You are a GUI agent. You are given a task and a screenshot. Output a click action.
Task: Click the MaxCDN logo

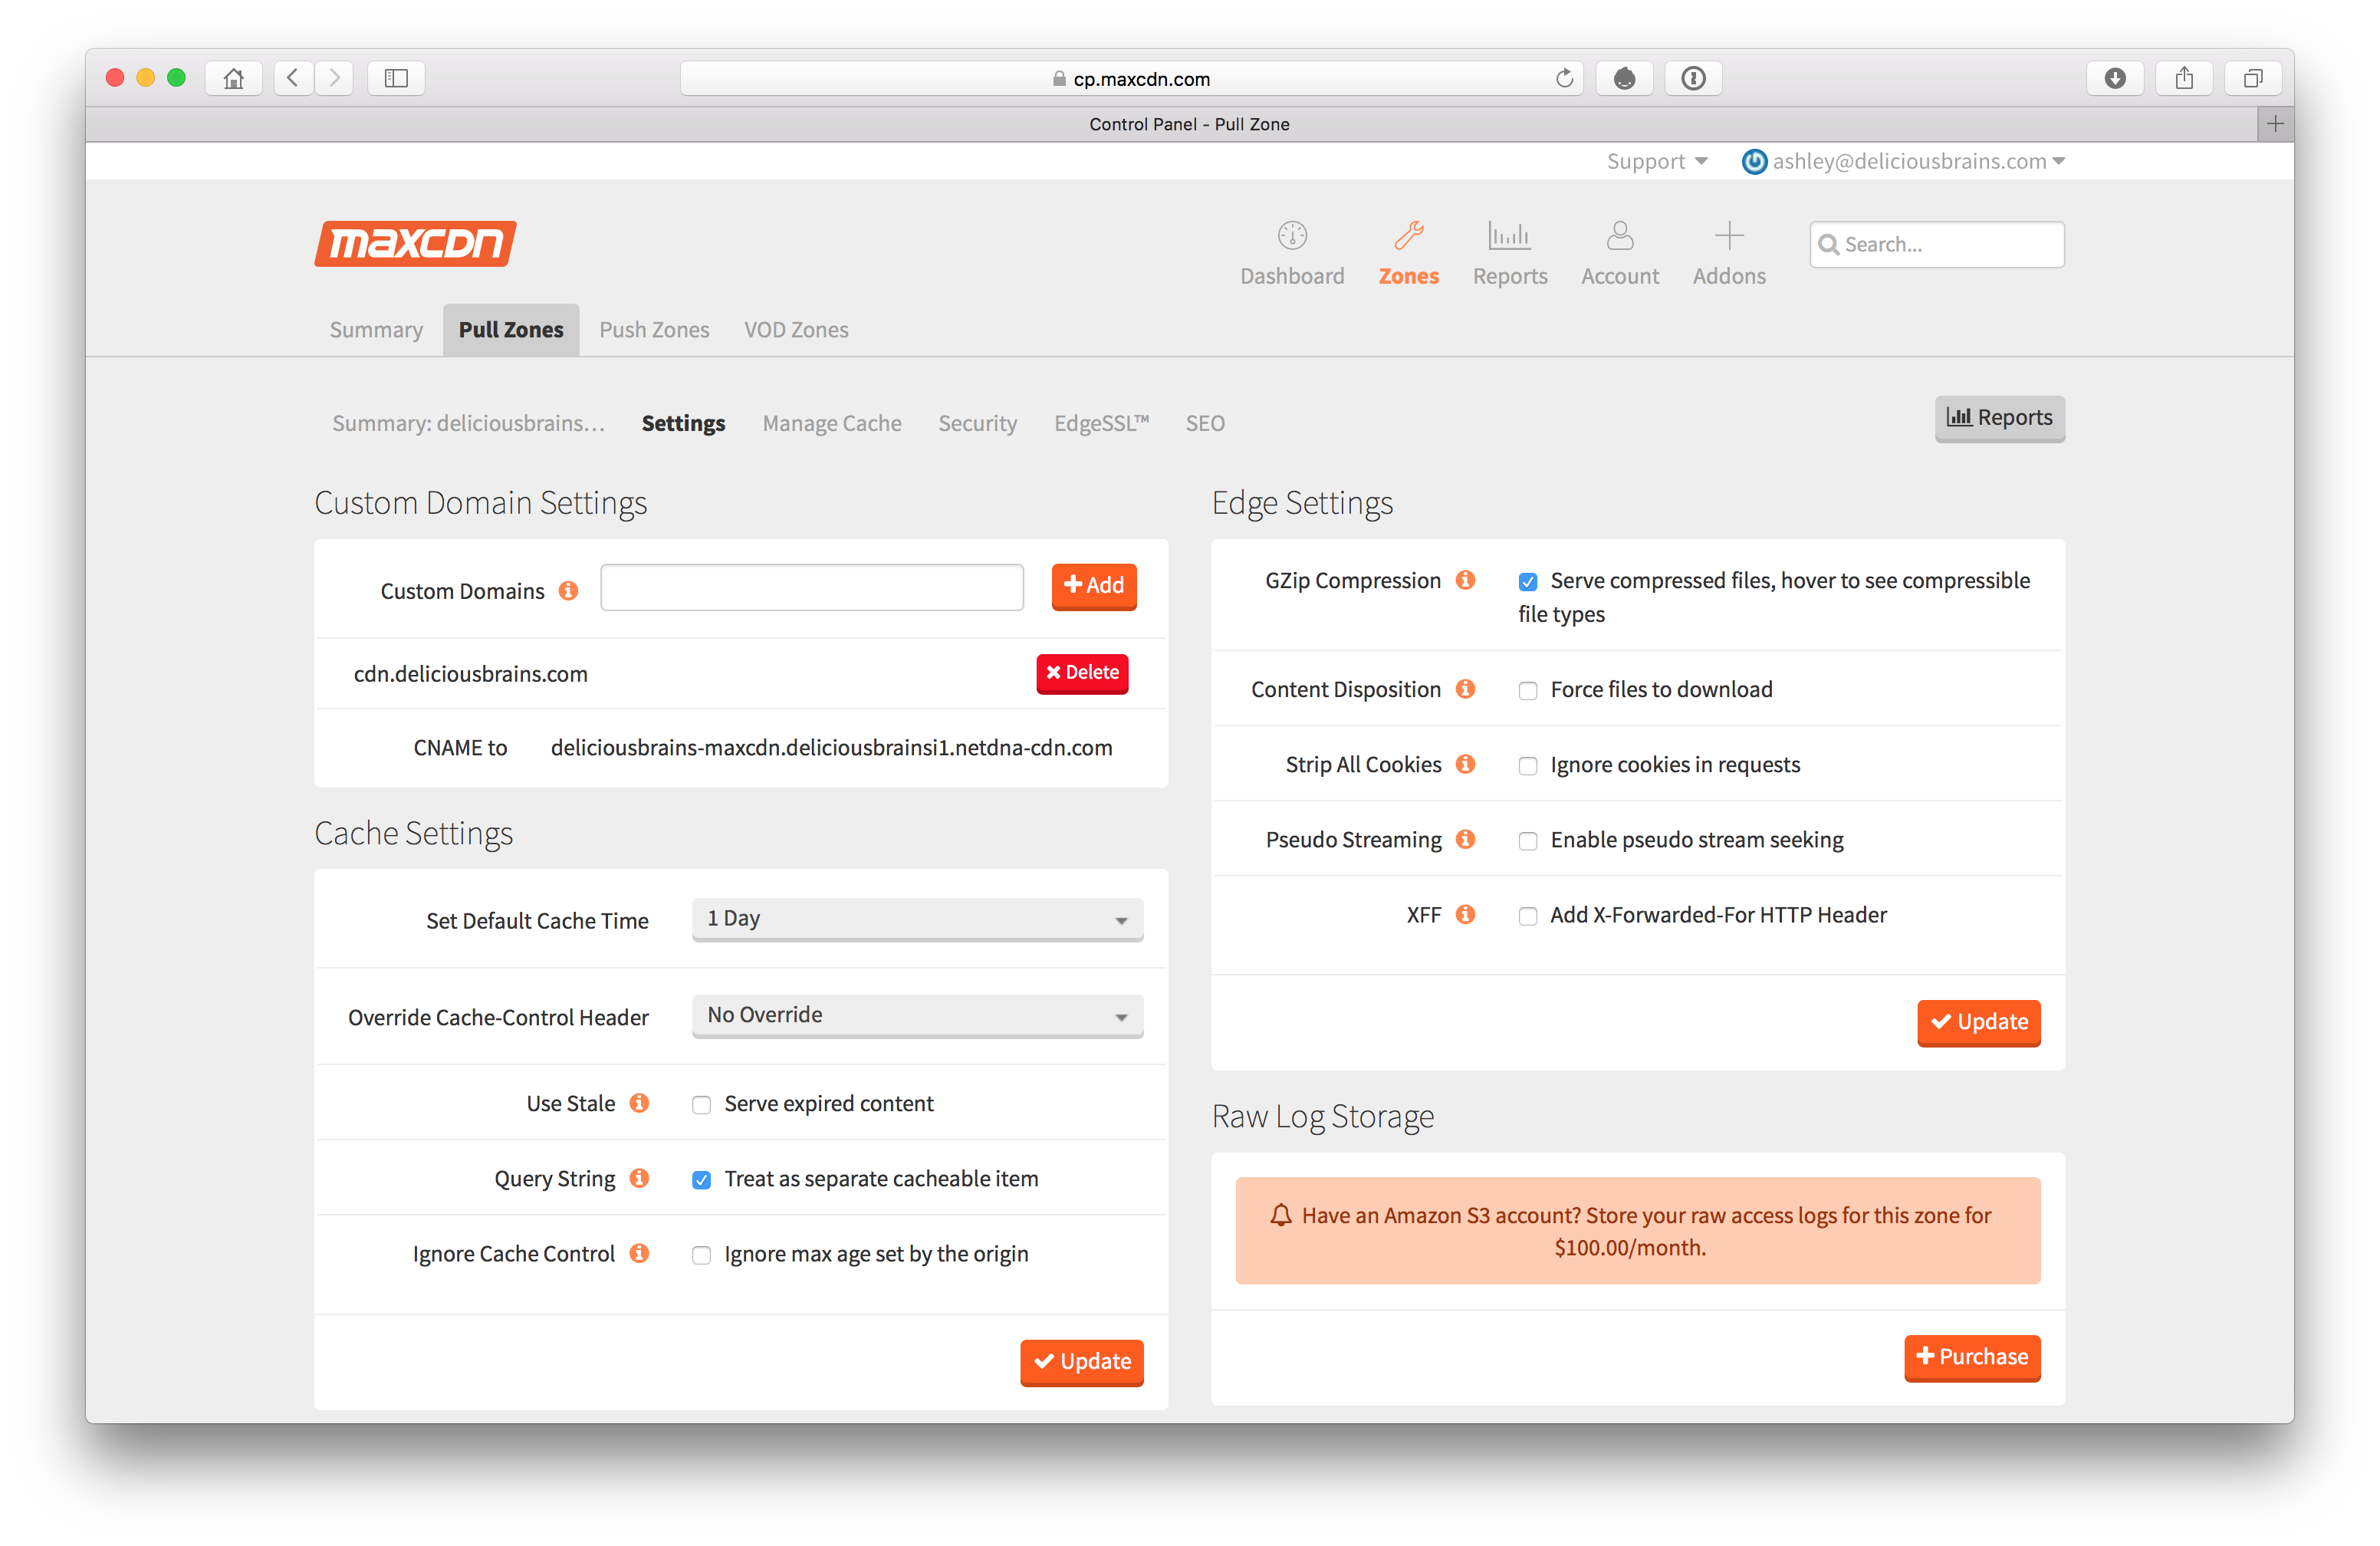pyautogui.click(x=415, y=243)
